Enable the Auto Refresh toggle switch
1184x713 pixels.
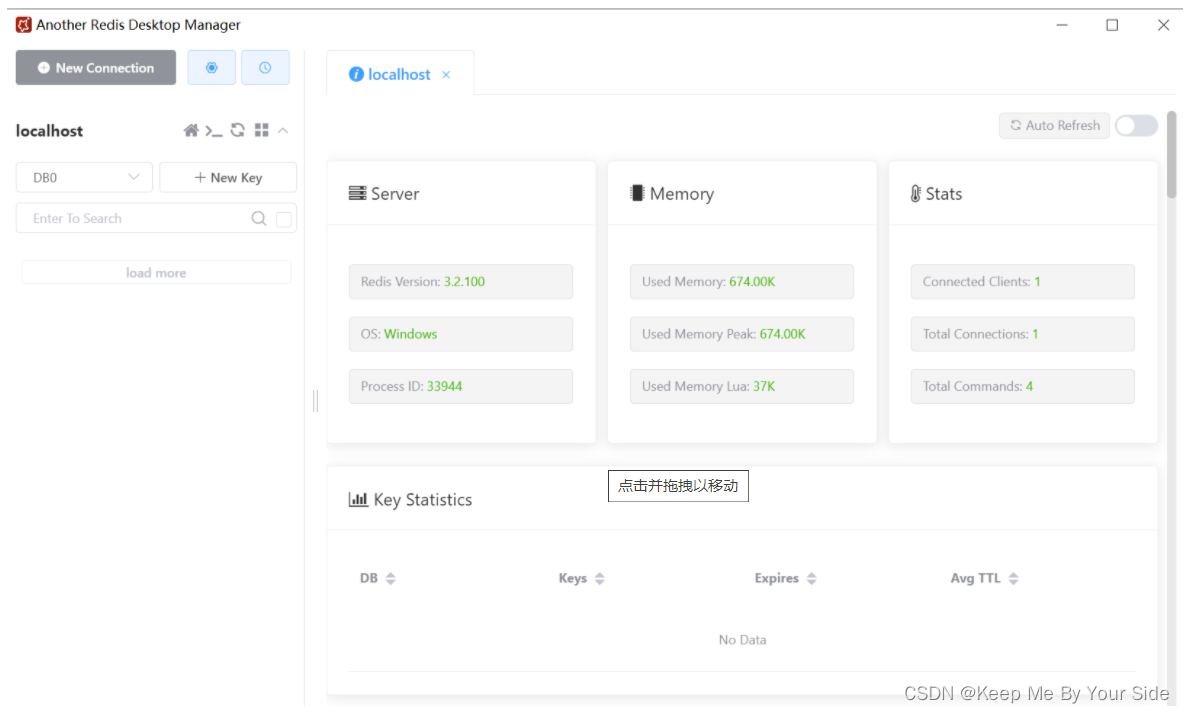1136,125
